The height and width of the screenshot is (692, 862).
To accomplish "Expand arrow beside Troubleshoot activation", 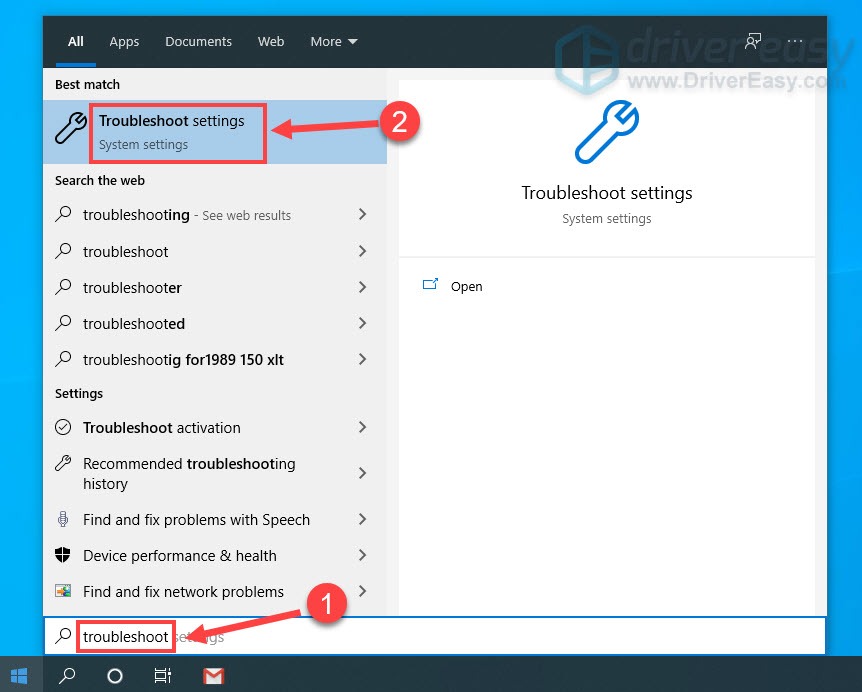I will (362, 428).
